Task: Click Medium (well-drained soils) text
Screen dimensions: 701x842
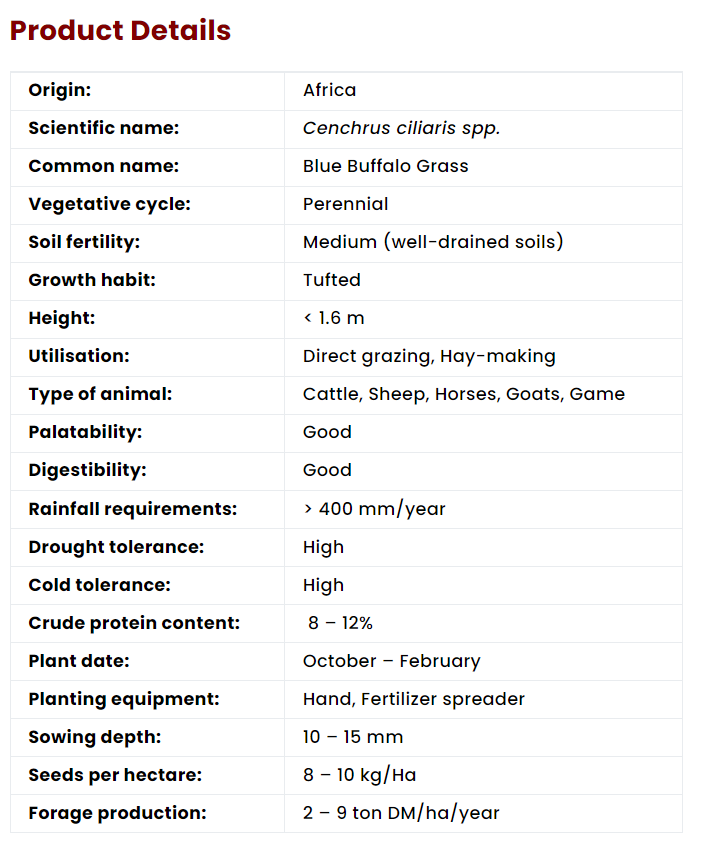Action: (433, 242)
